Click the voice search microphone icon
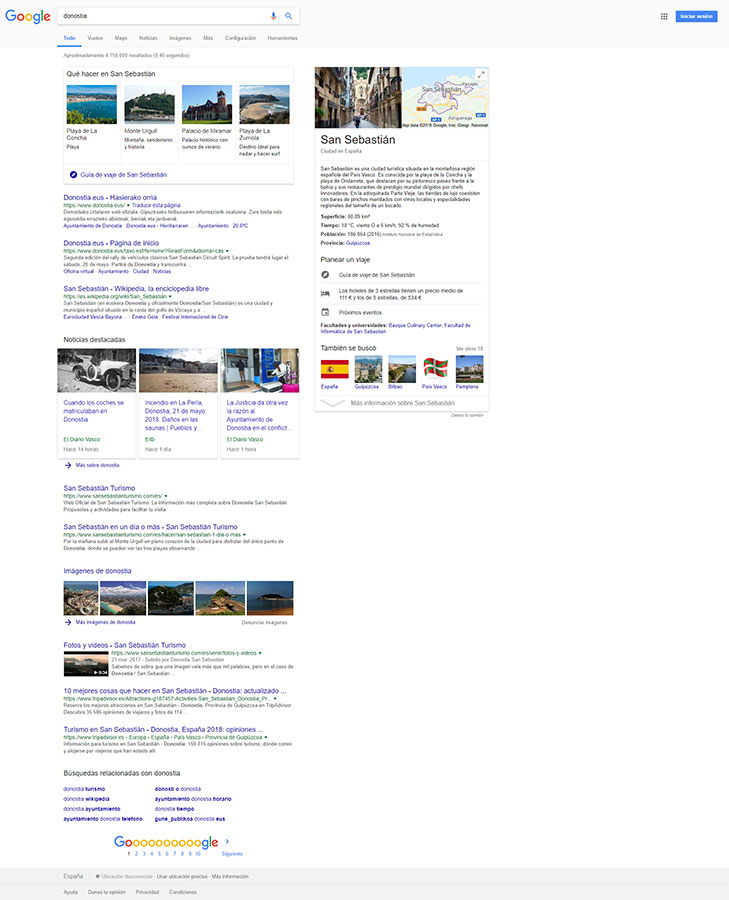This screenshot has width=729, height=900. (274, 17)
